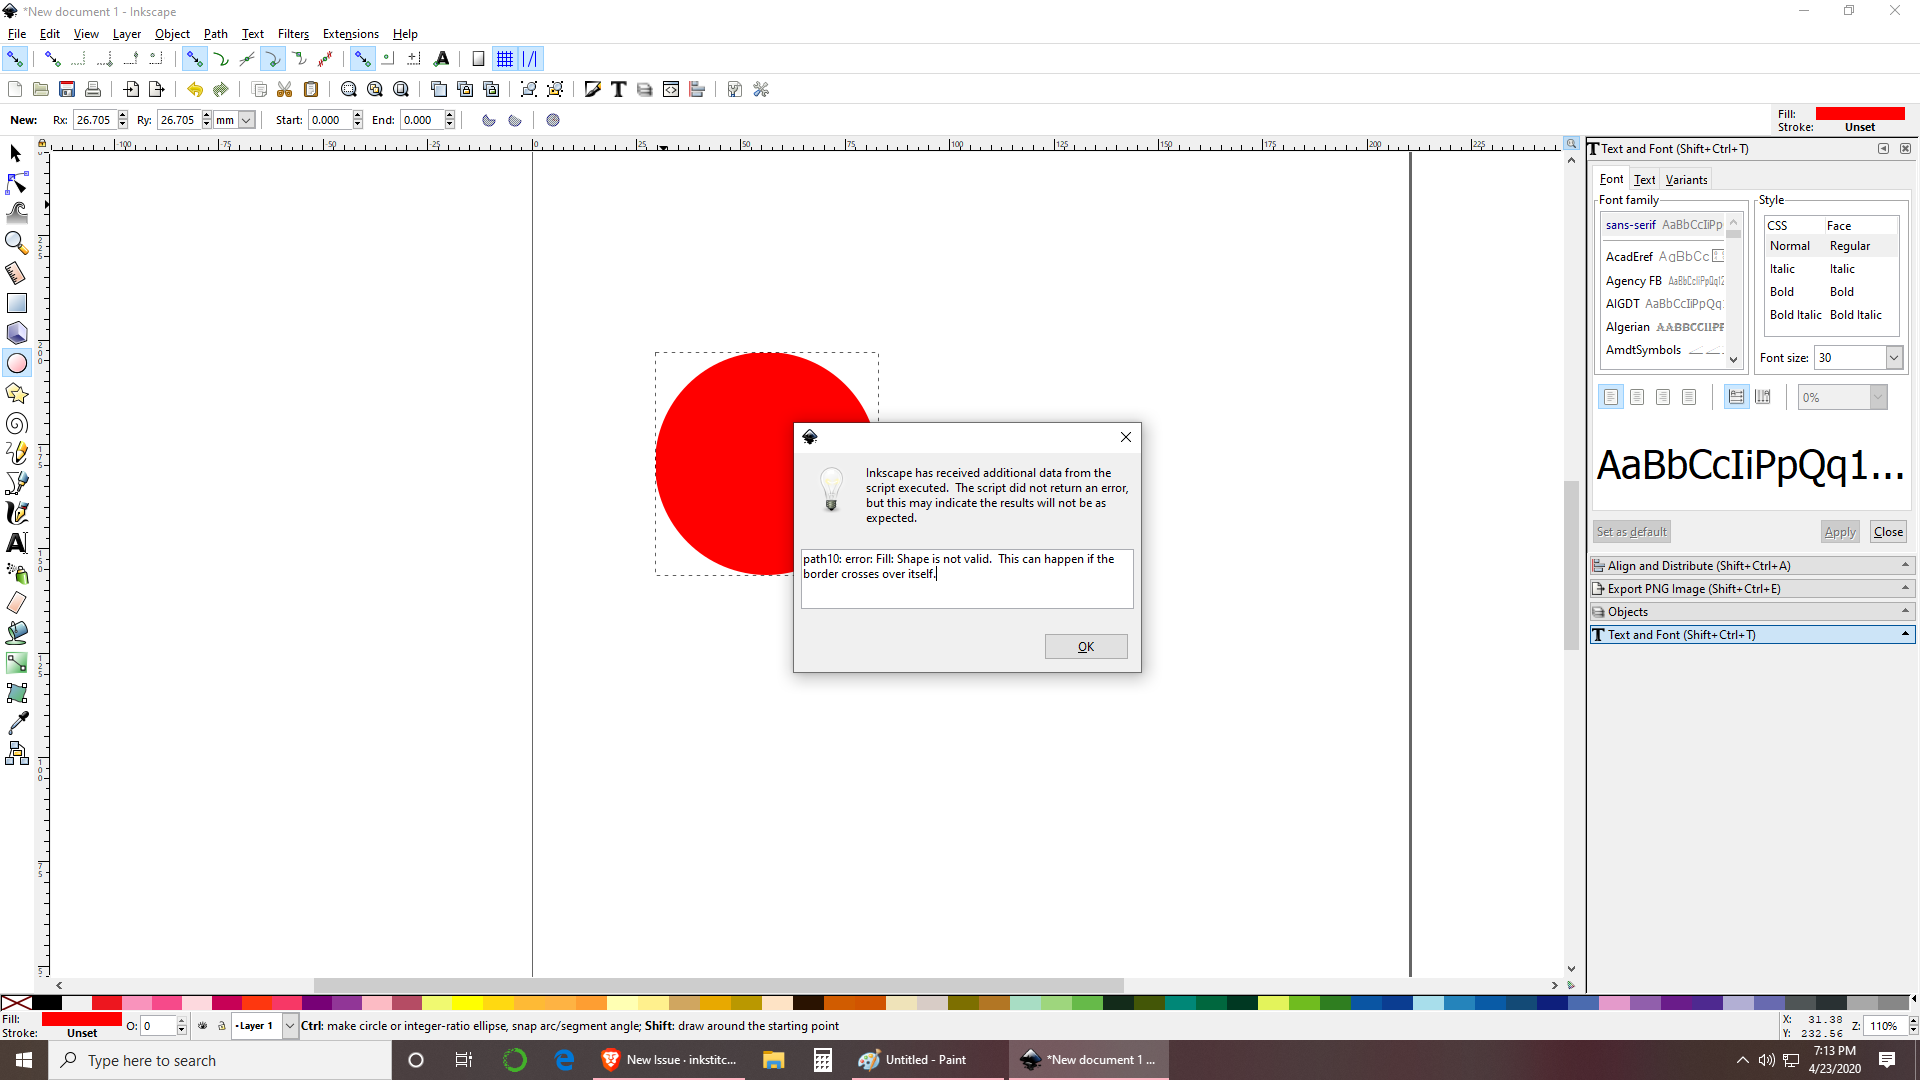Click the Save document icon
Viewport: 1920px width, 1080px height.
(x=67, y=90)
